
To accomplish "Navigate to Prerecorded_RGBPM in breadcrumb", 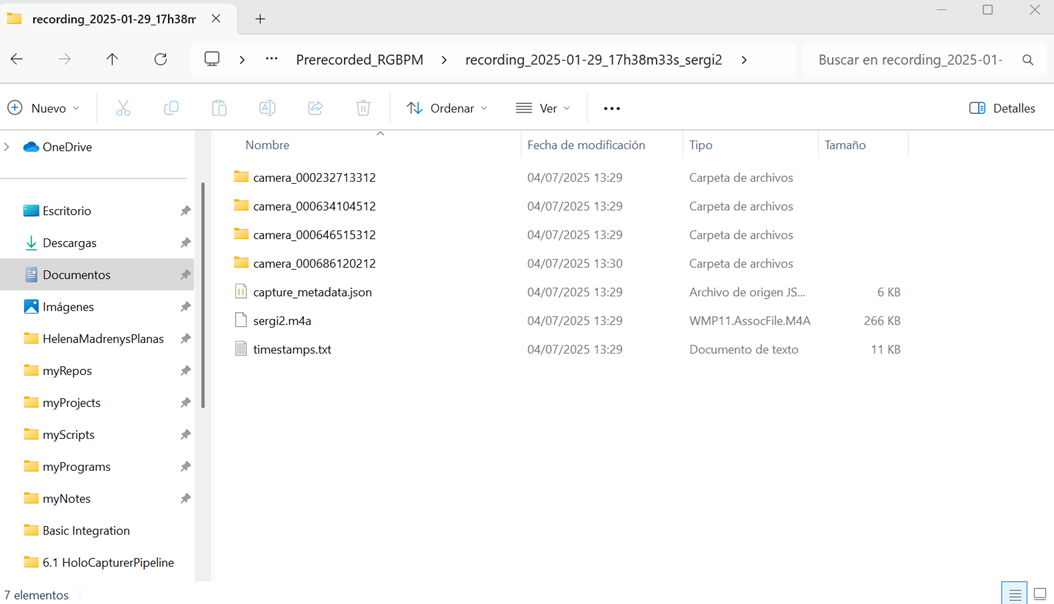I will coord(359,60).
